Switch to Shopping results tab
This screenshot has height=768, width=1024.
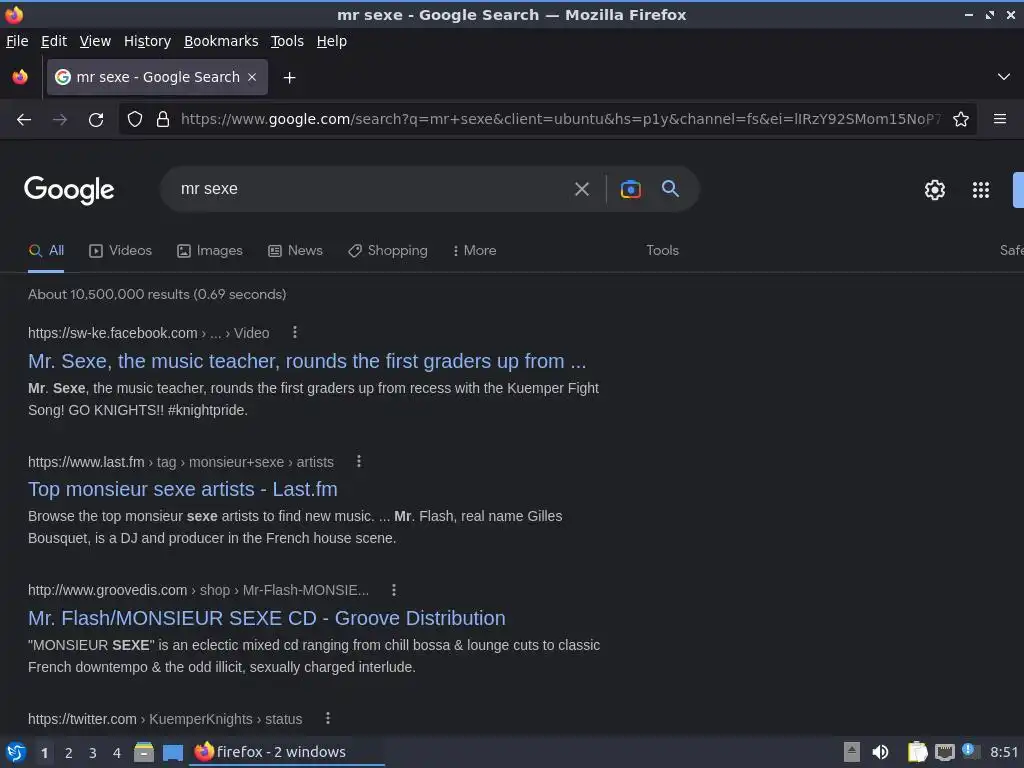(x=387, y=251)
